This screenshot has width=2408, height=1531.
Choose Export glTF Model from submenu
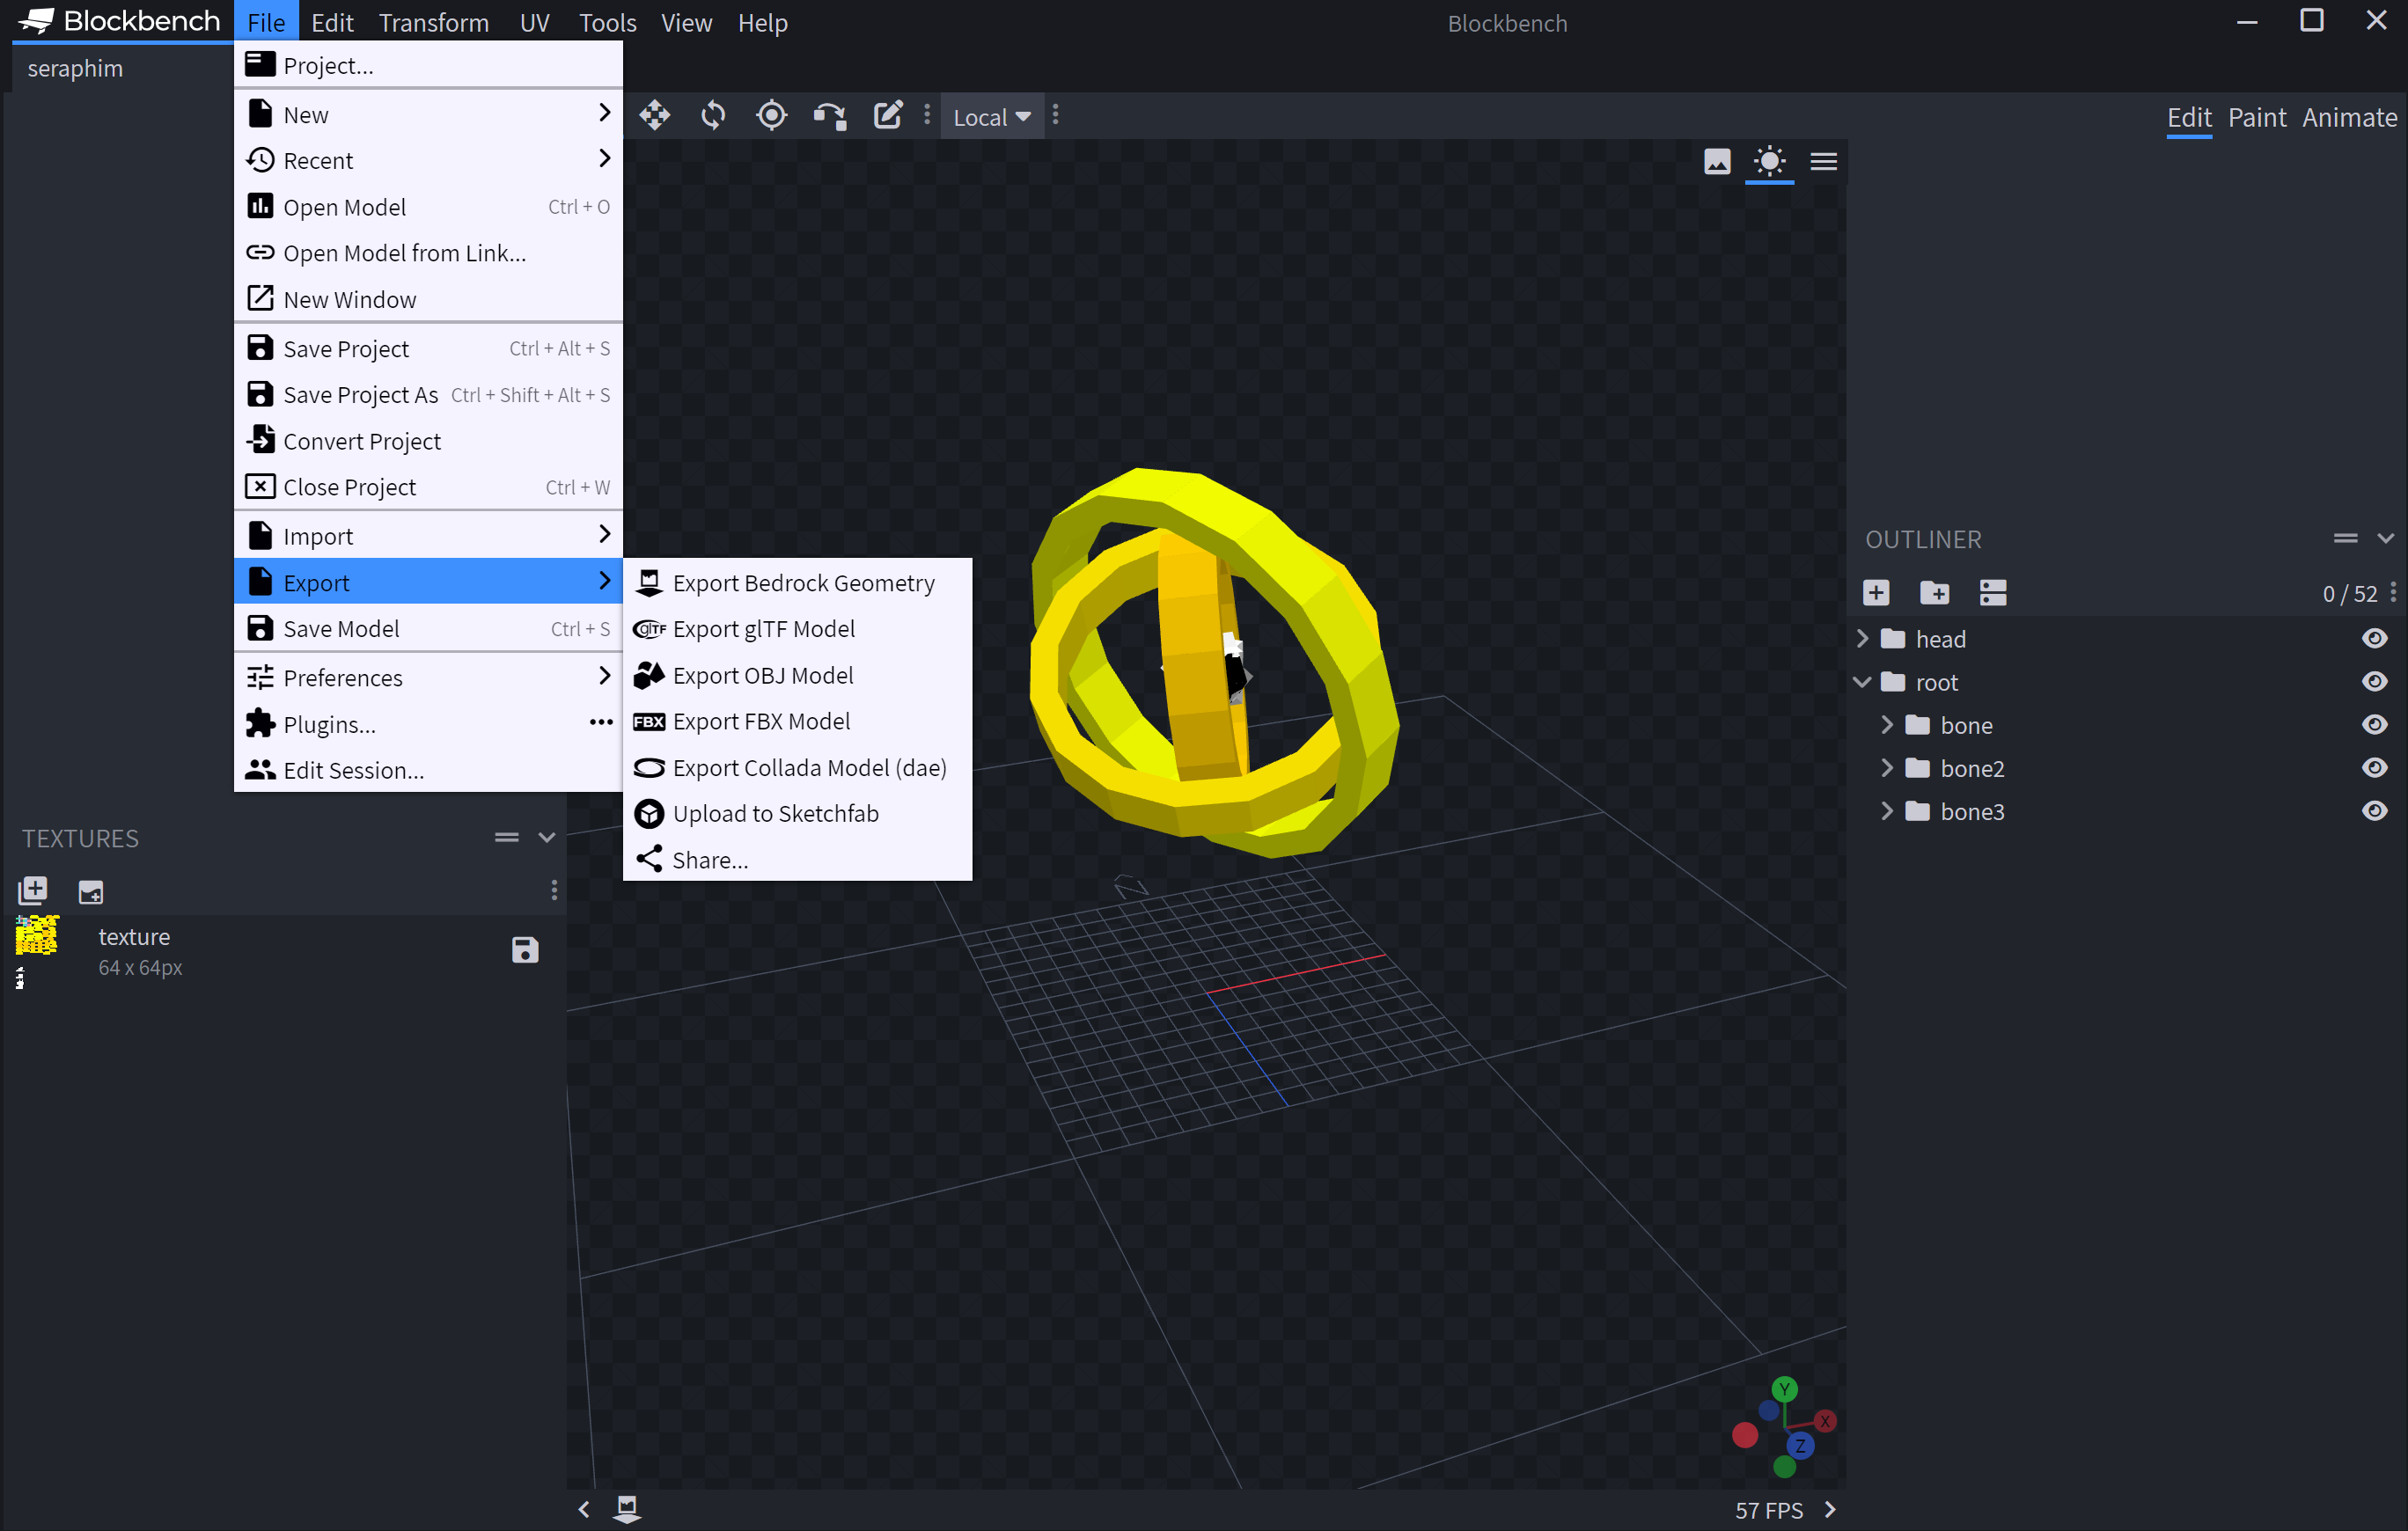(x=763, y=629)
